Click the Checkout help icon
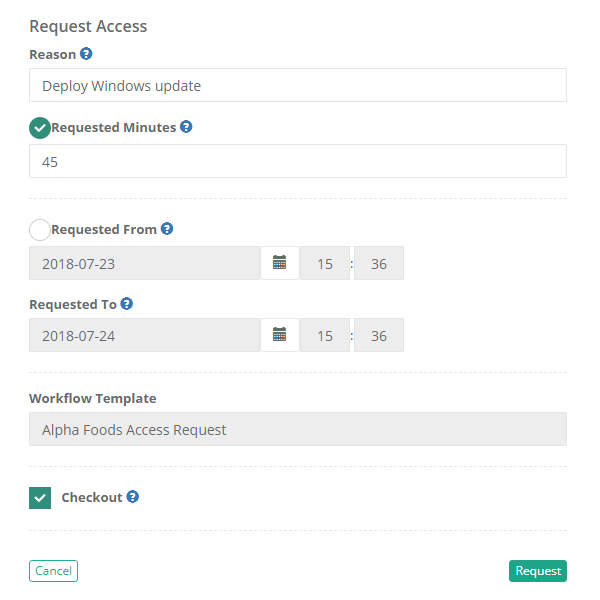This screenshot has height=600, width=600. 133,497
